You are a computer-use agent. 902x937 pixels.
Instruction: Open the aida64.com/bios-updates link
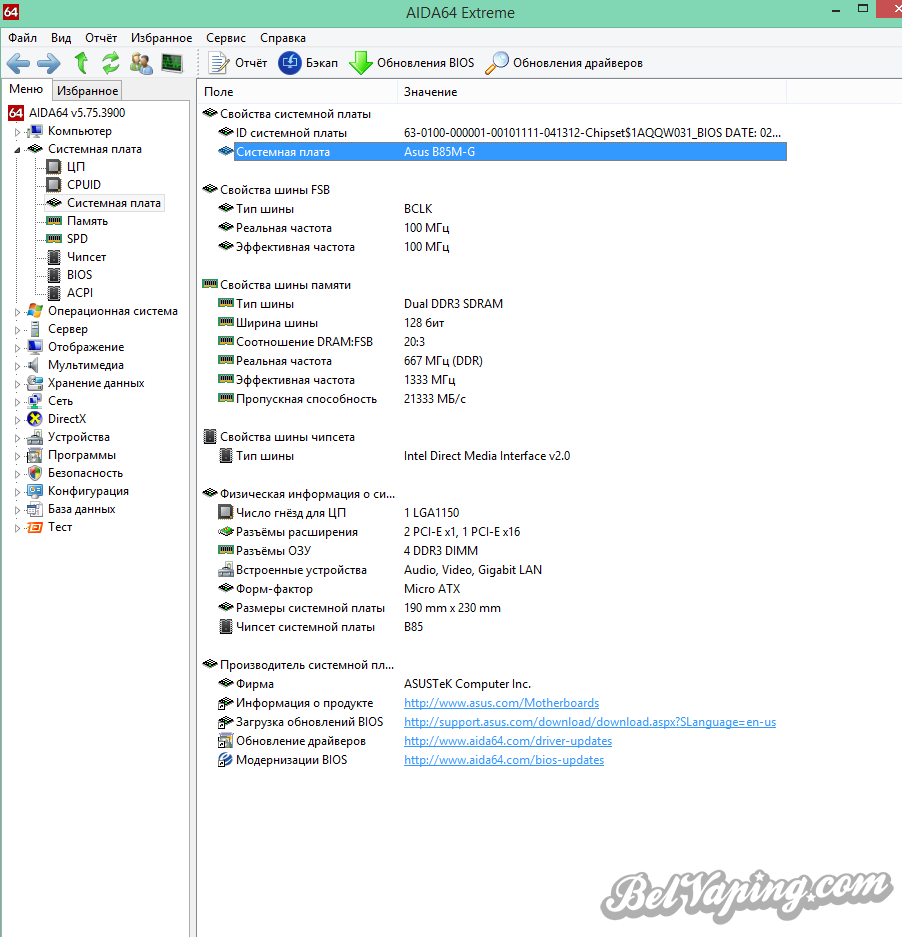tap(504, 760)
